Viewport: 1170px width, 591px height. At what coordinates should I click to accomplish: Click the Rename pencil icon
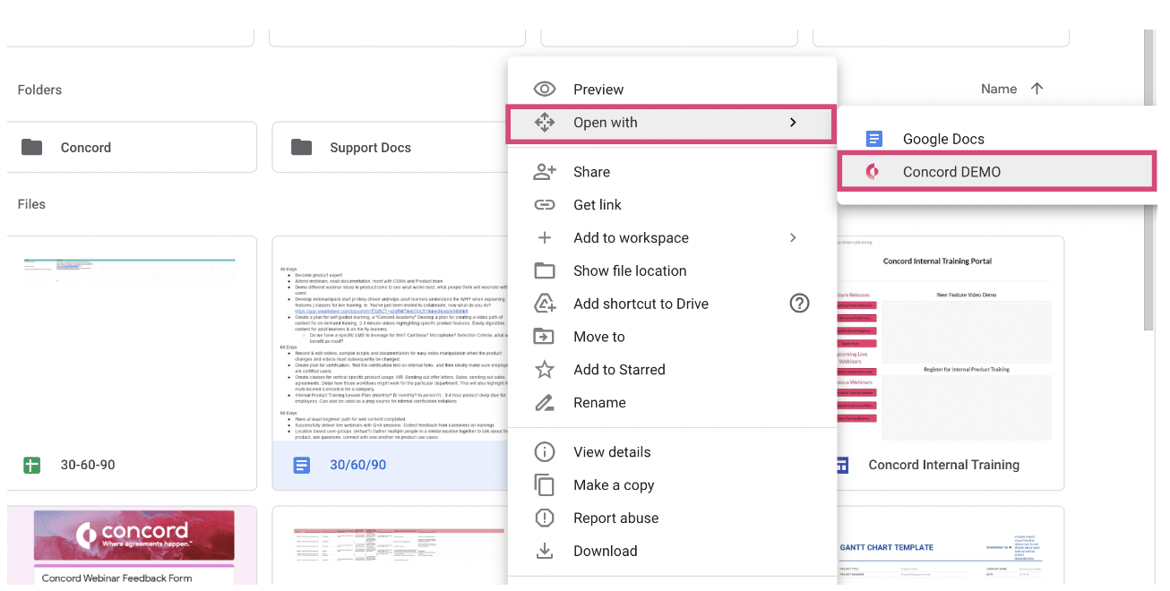[545, 402]
